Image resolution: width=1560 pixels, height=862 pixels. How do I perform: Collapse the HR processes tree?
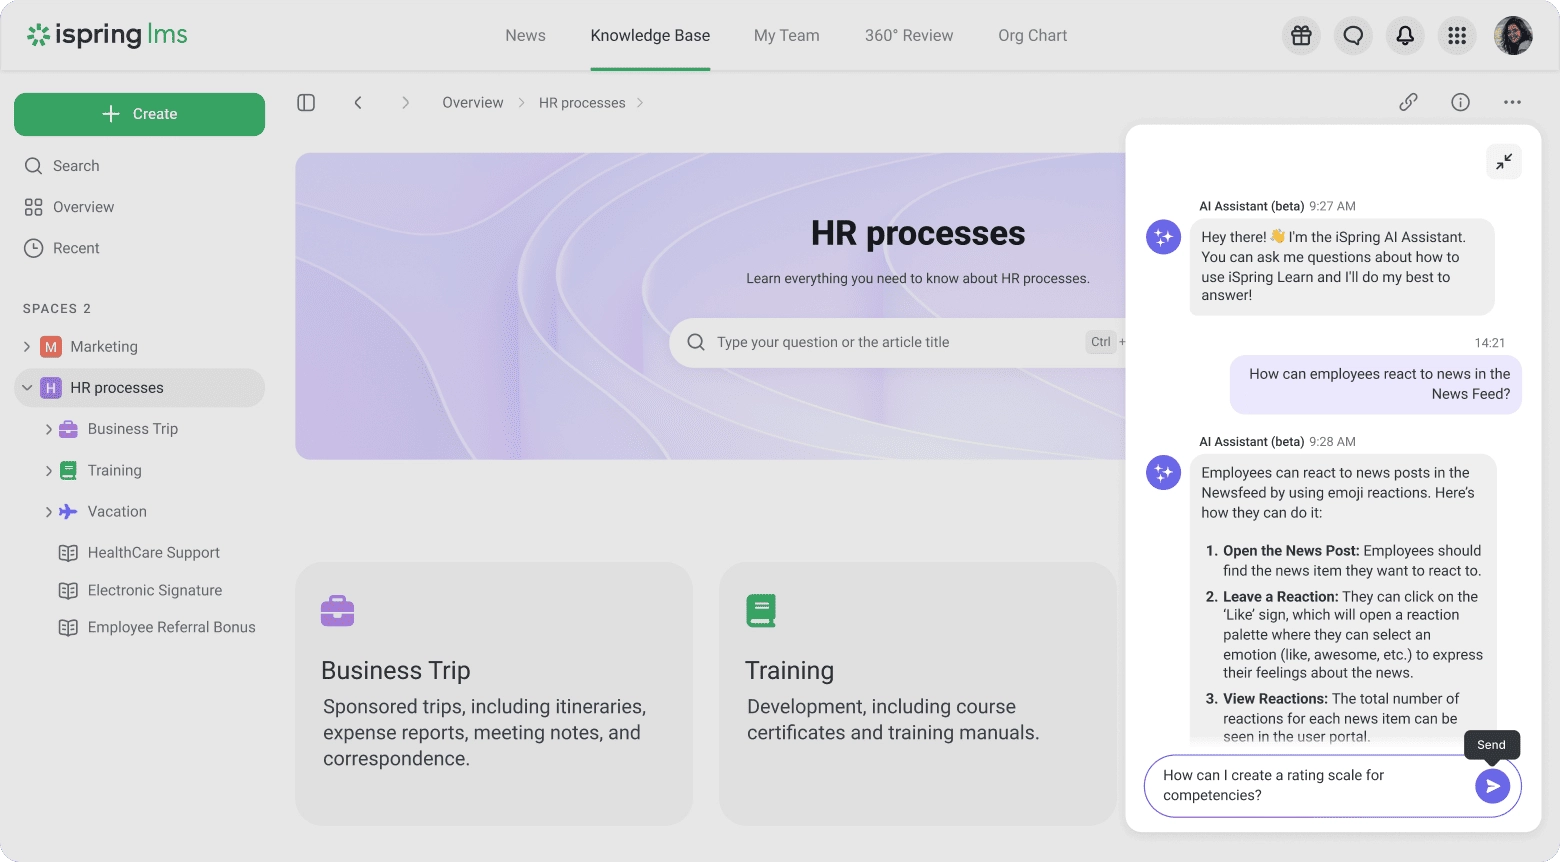[x=27, y=387]
